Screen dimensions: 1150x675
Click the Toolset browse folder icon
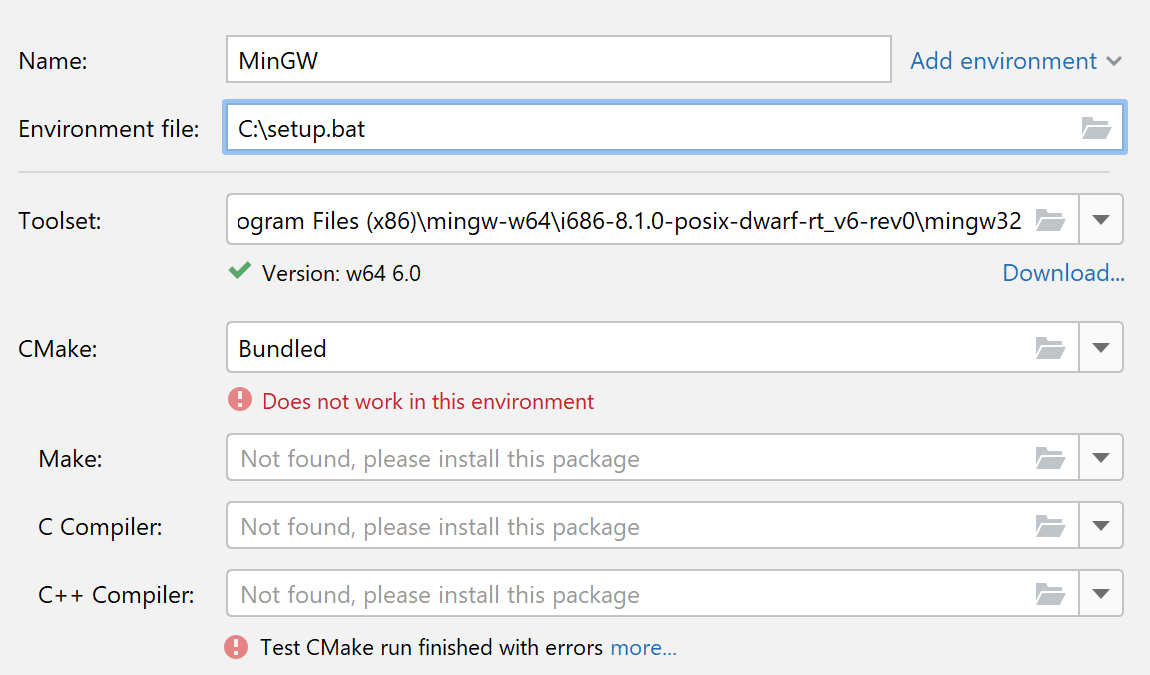1049,220
